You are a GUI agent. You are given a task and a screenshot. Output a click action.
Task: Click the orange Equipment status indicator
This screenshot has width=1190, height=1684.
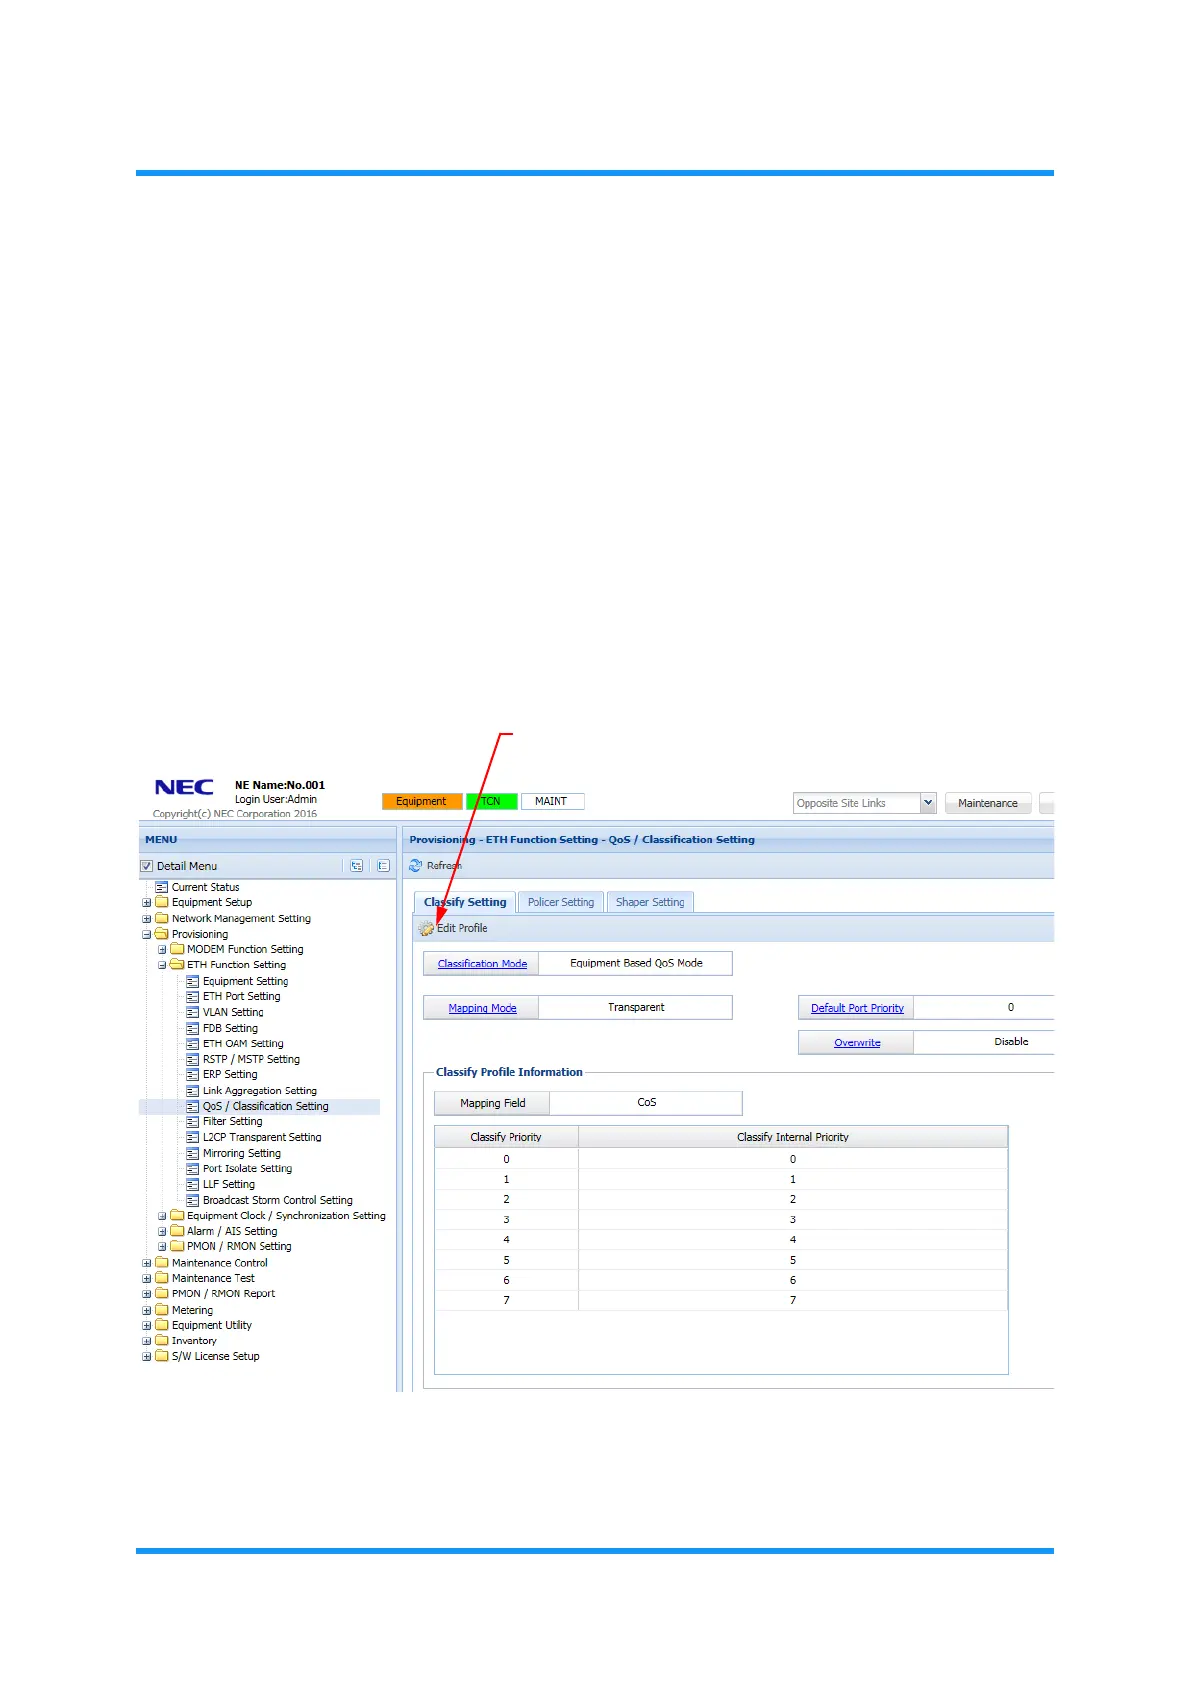[x=421, y=802]
